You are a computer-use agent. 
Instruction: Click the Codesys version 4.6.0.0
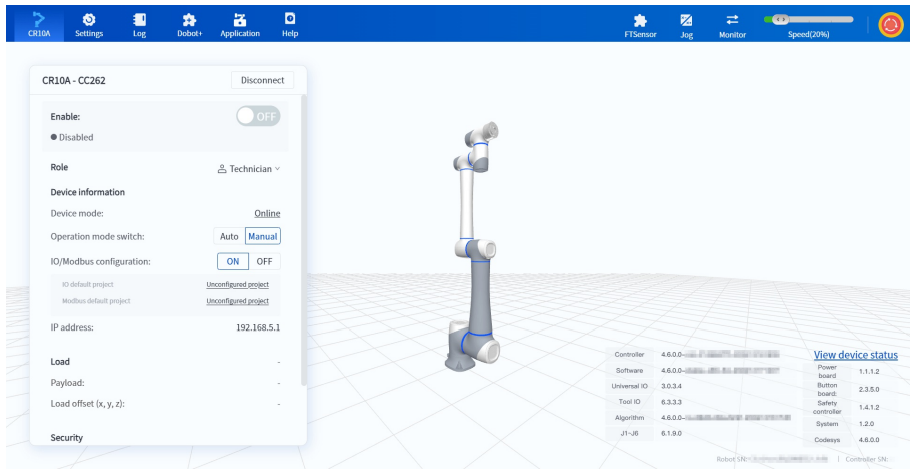[869, 440]
